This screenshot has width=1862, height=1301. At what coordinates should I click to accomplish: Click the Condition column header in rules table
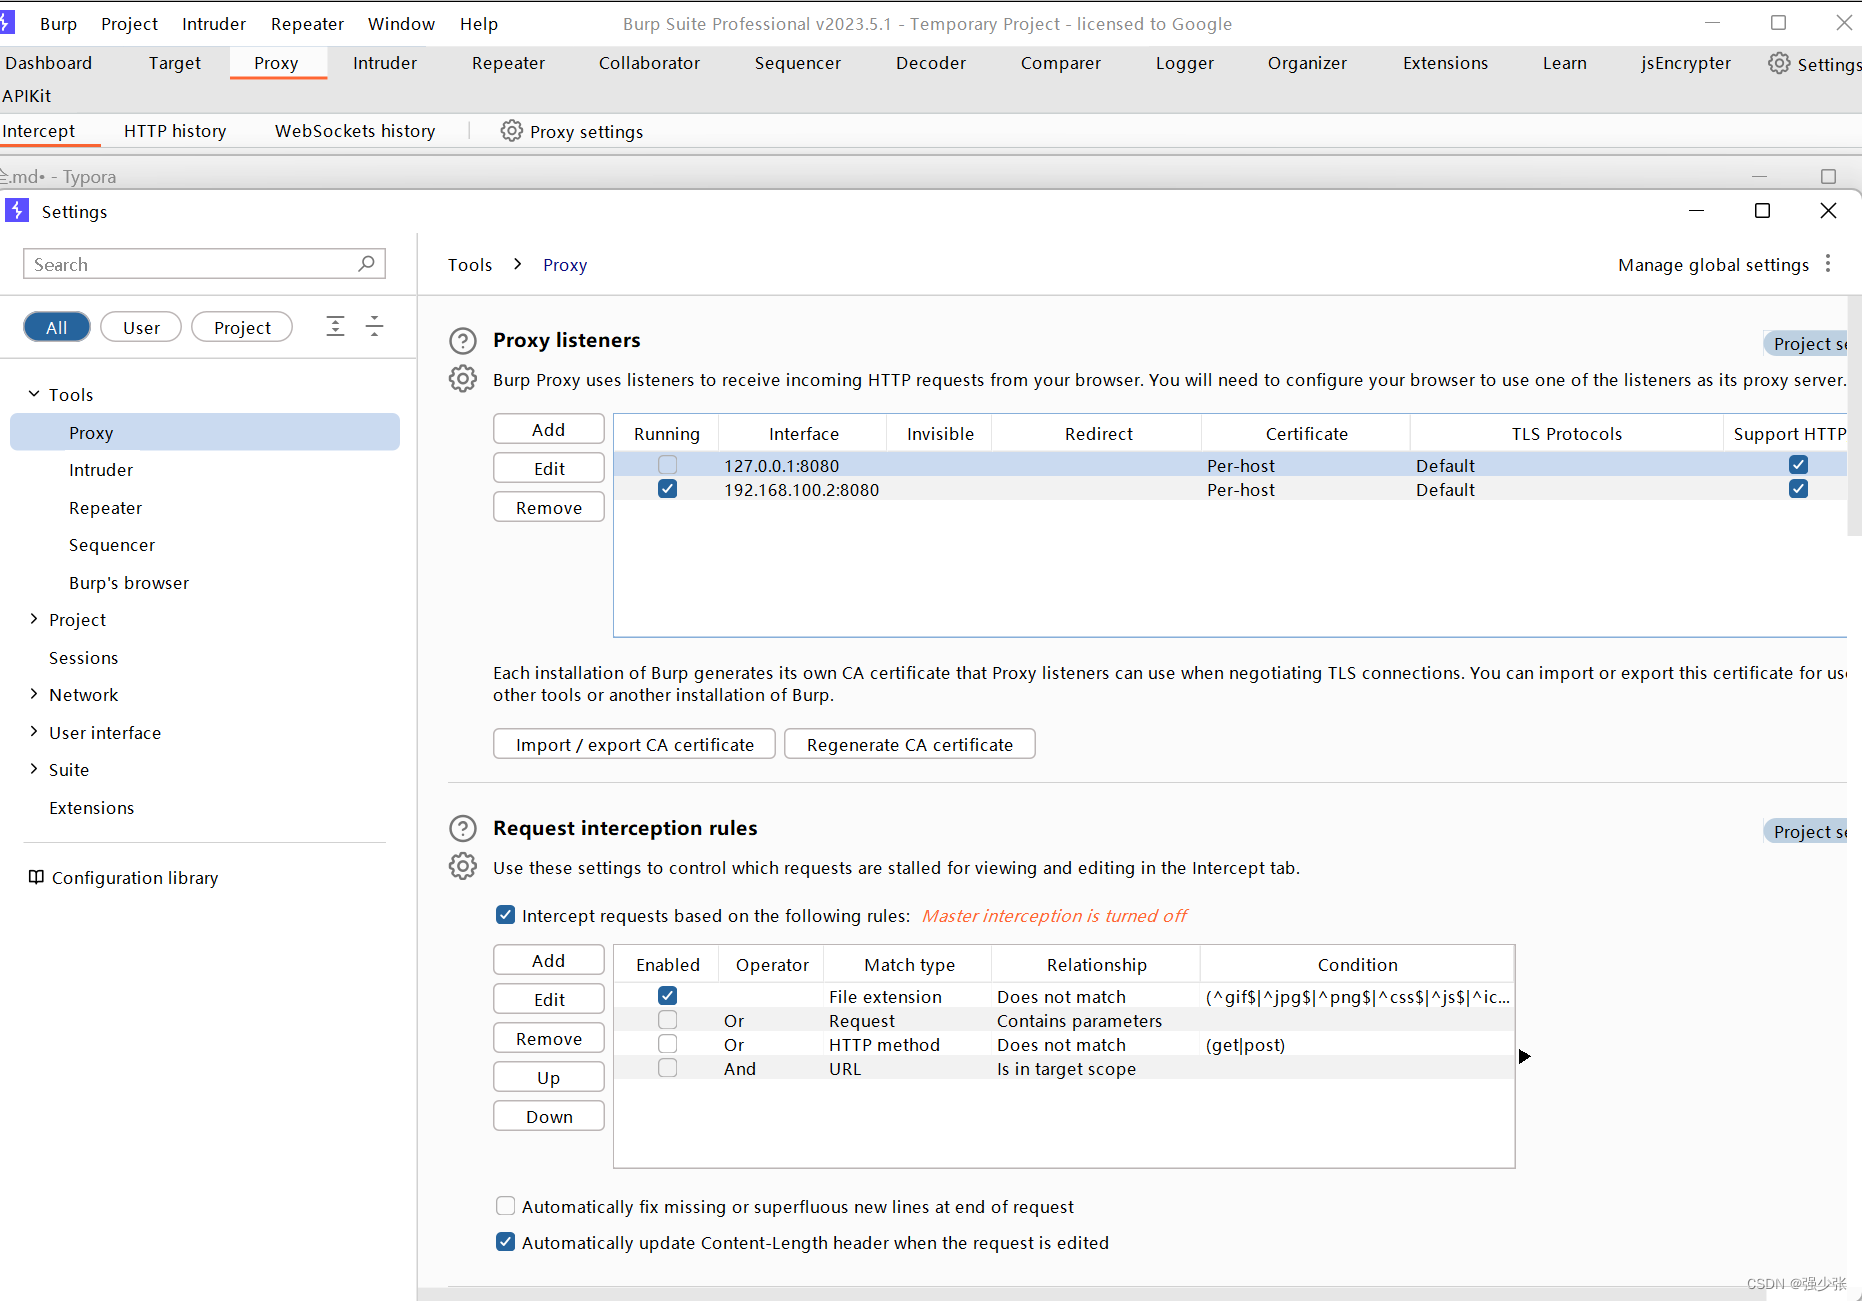pos(1357,964)
